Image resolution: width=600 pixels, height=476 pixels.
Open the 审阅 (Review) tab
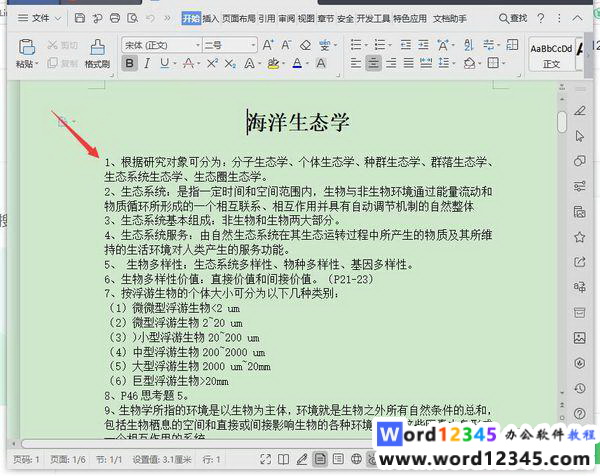[286, 18]
